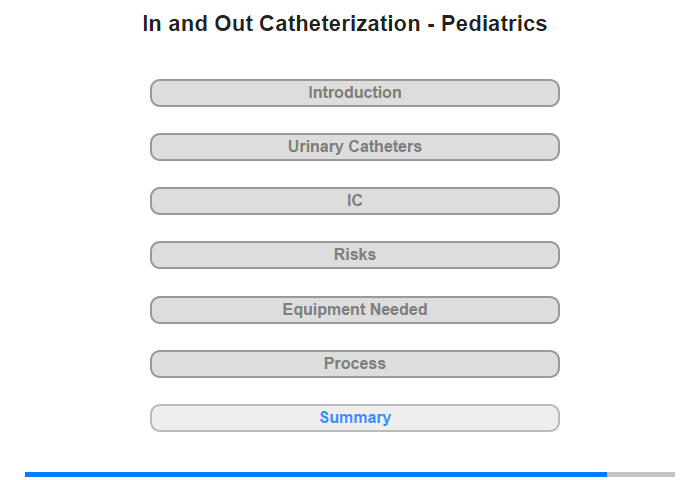This screenshot has height=480, width=700.
Task: Choose Urinary Catheters from the menu
Action: 354,147
